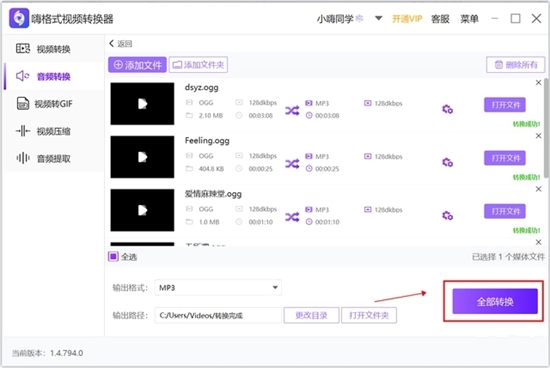Image resolution: width=550 pixels, height=368 pixels.
Task: Click the 开通VIP link
Action: coord(407,19)
